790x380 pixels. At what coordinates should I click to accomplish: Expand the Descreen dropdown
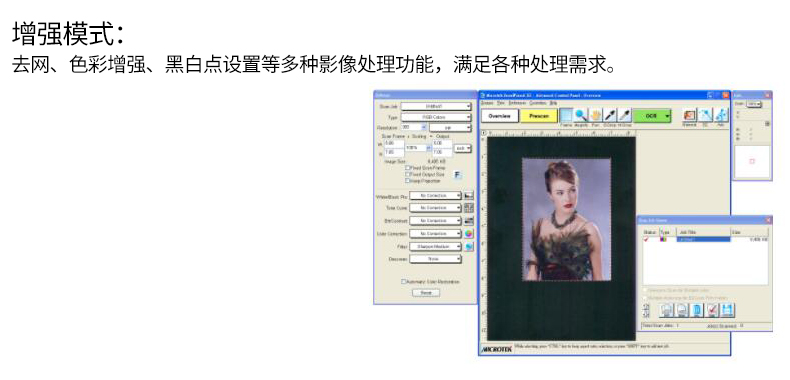click(435, 259)
